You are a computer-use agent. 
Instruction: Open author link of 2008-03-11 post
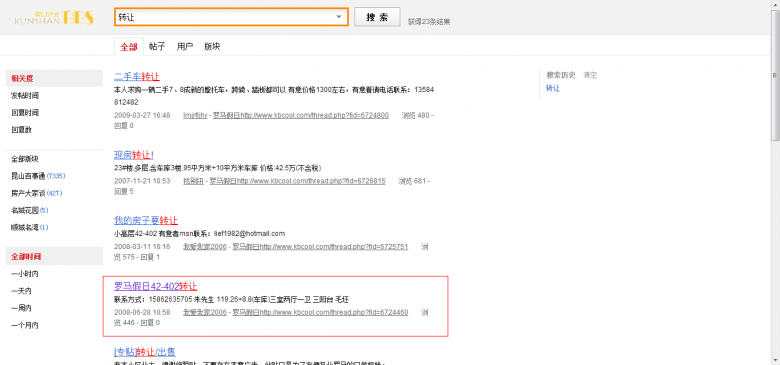coord(205,247)
